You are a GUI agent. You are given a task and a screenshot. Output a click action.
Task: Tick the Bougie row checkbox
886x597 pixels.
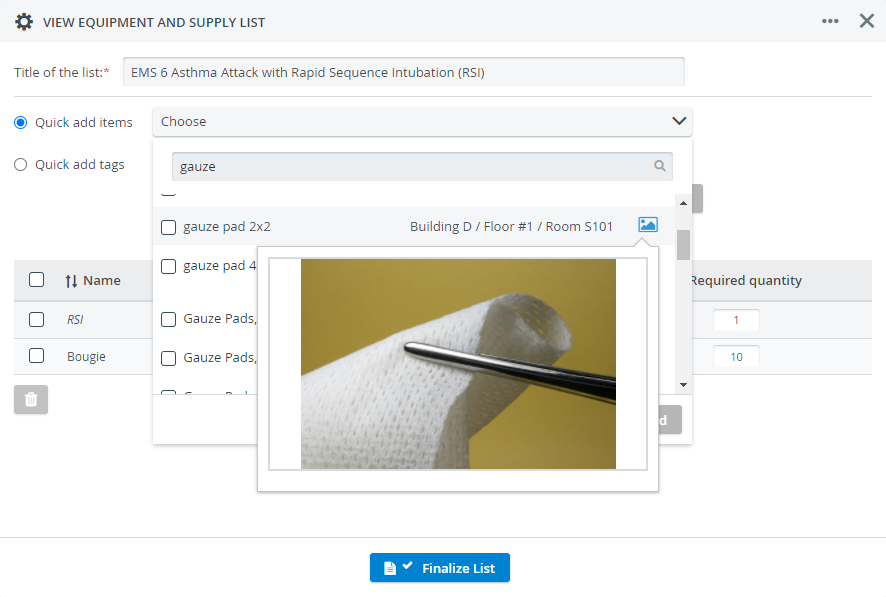coord(37,356)
